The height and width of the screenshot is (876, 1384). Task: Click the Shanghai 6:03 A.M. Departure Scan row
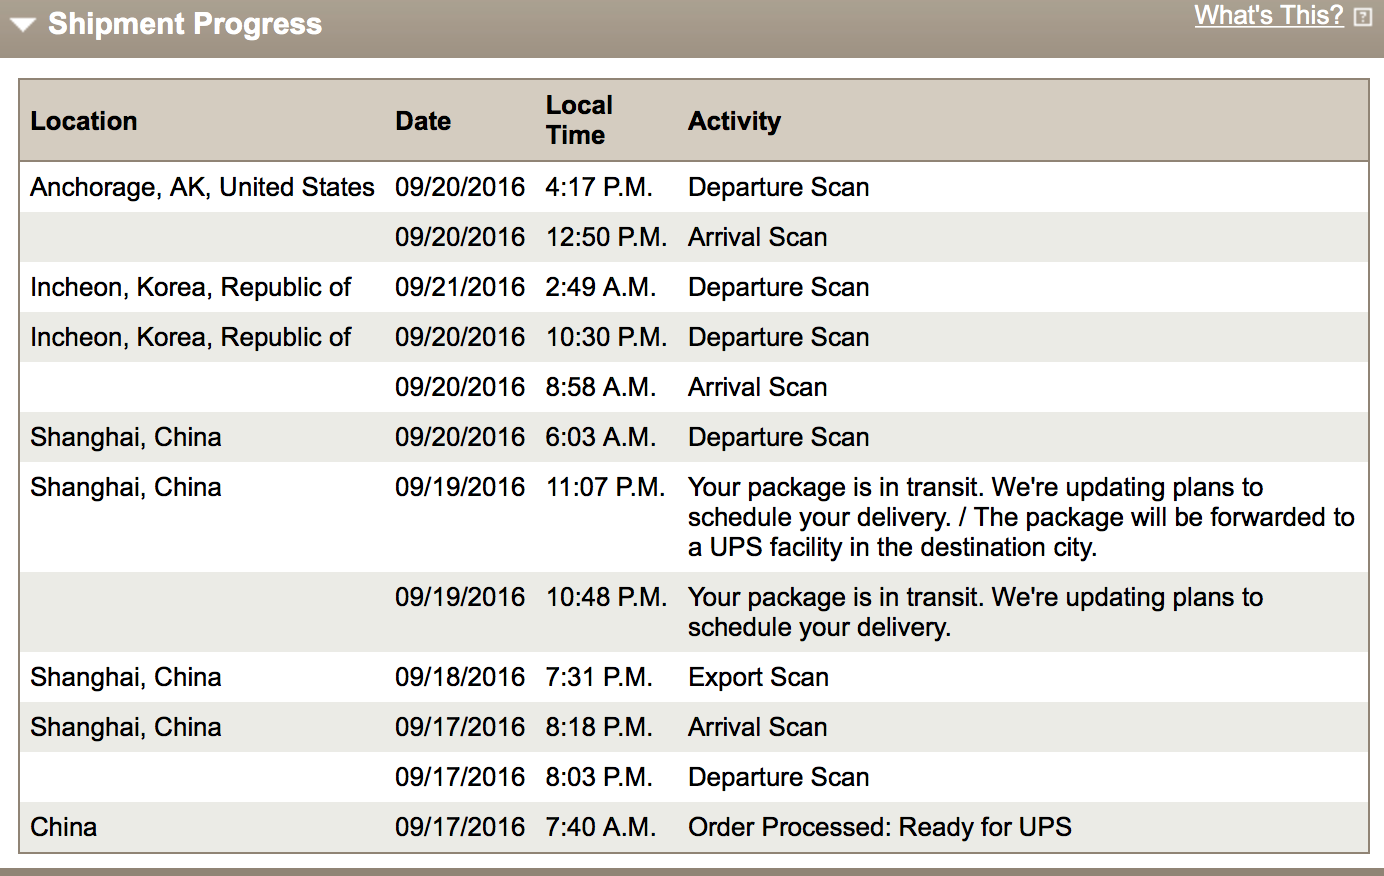point(693,437)
